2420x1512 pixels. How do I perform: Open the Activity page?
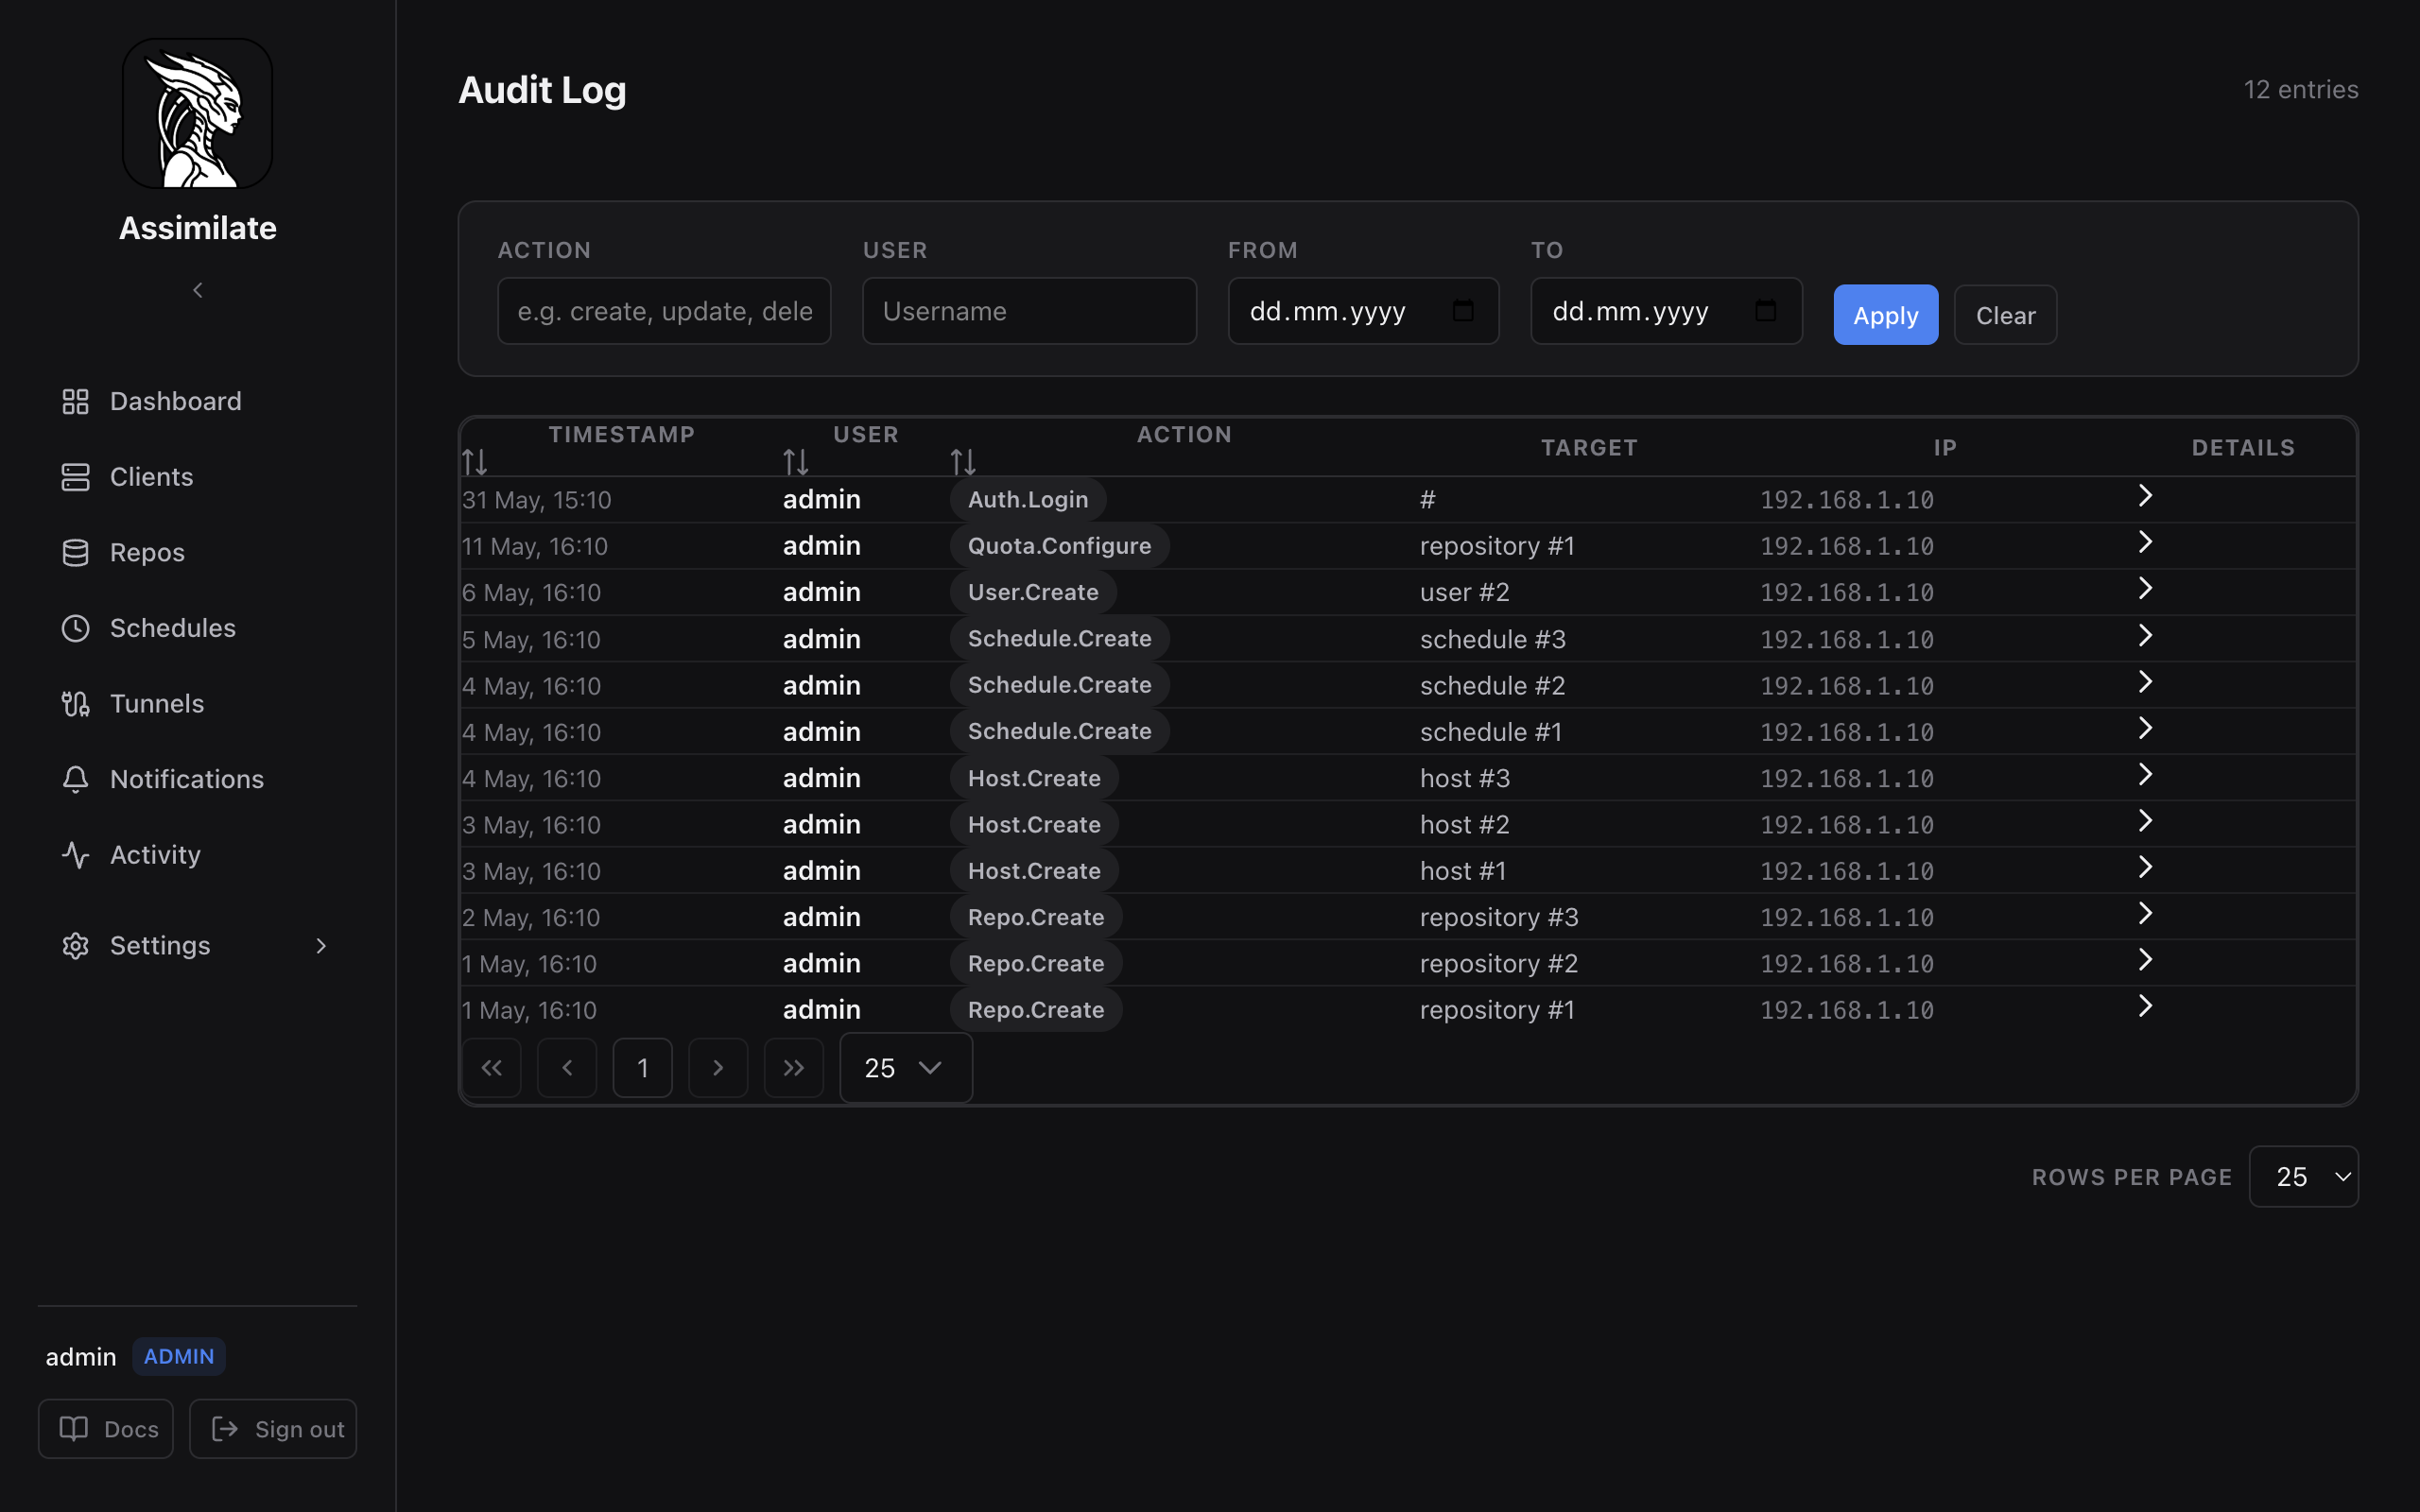tap(197, 855)
